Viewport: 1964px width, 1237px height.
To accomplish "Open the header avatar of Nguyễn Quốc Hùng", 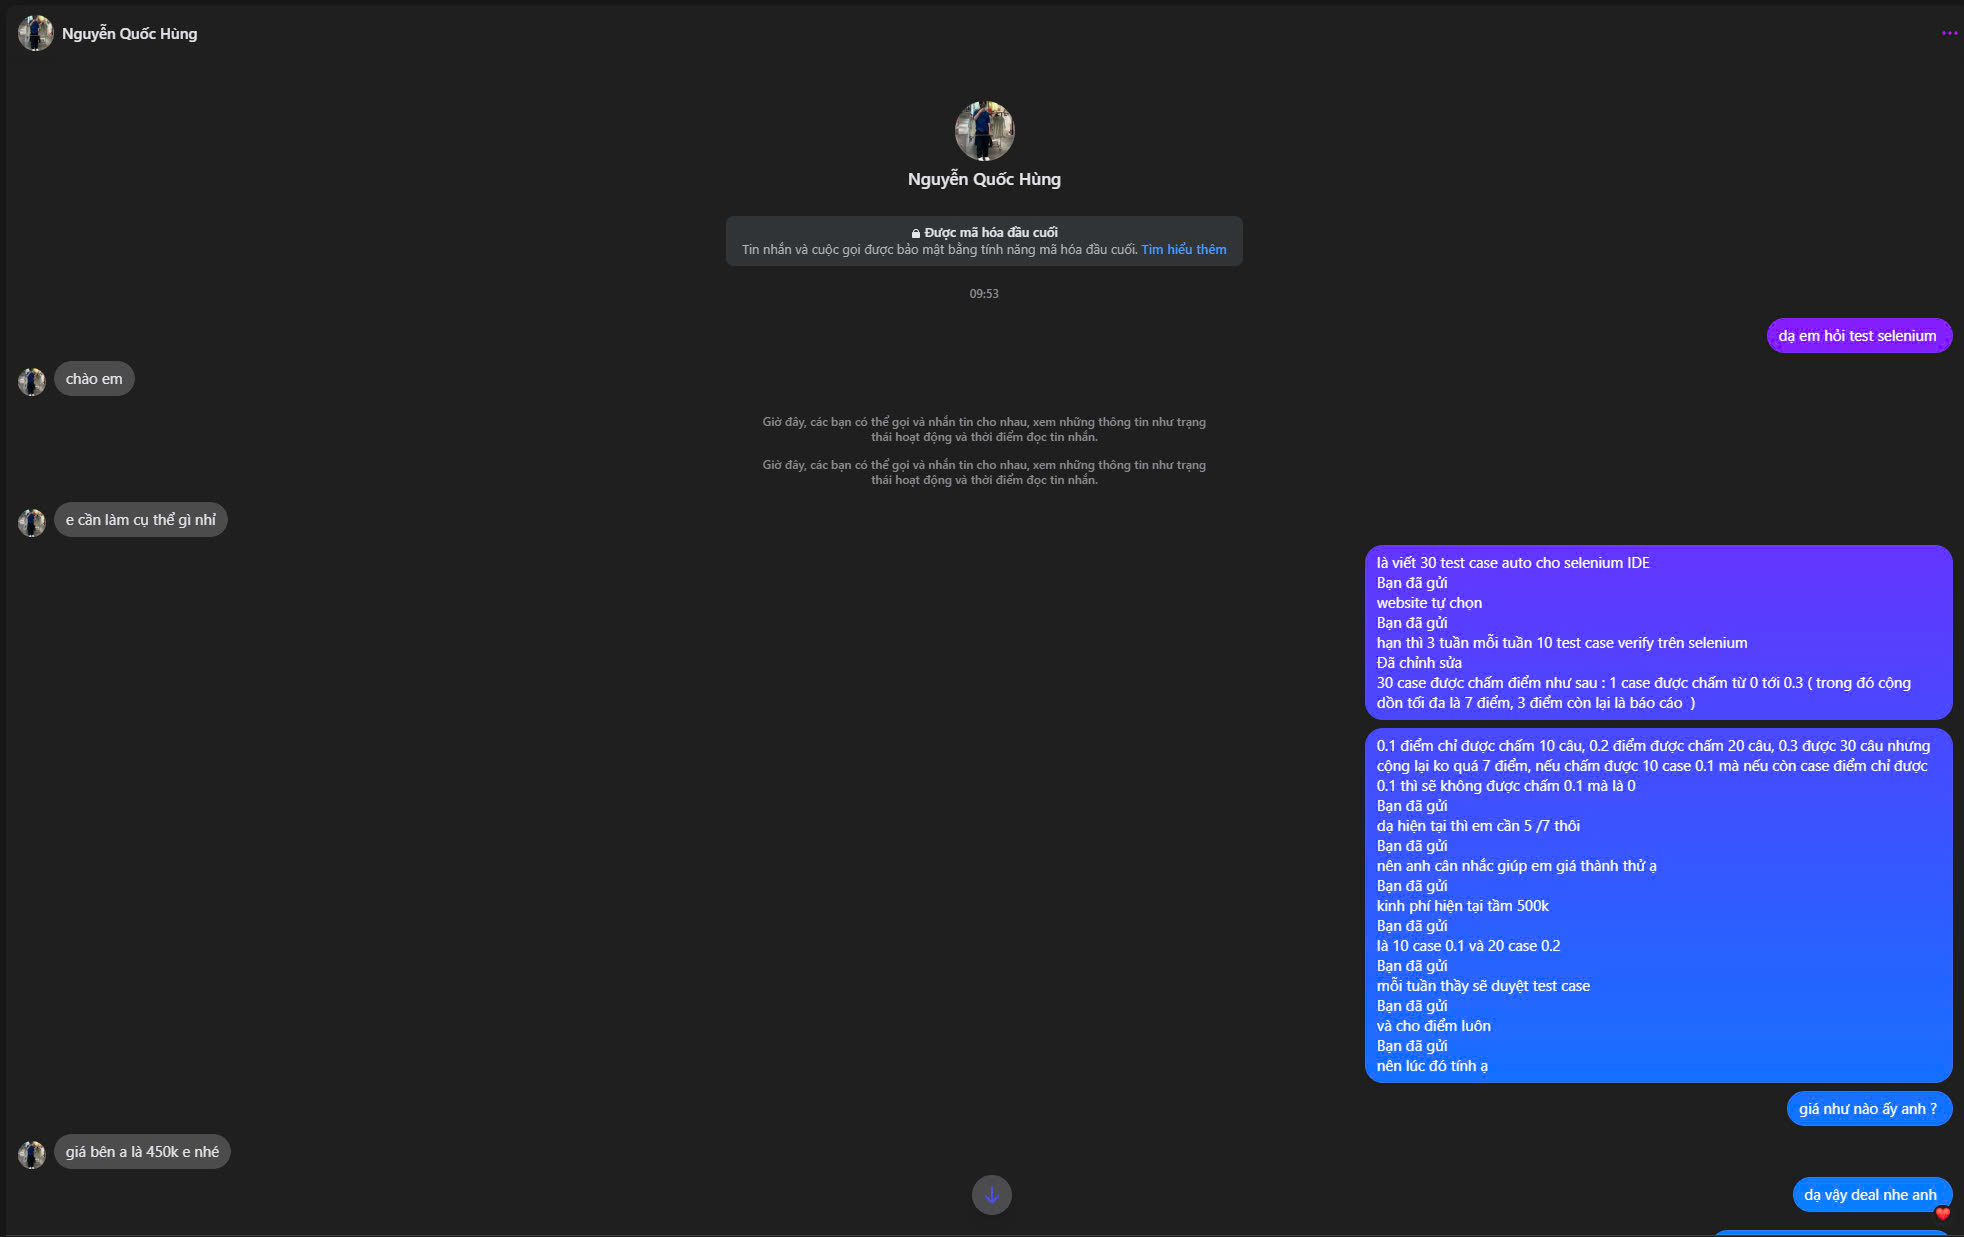I will coord(35,33).
